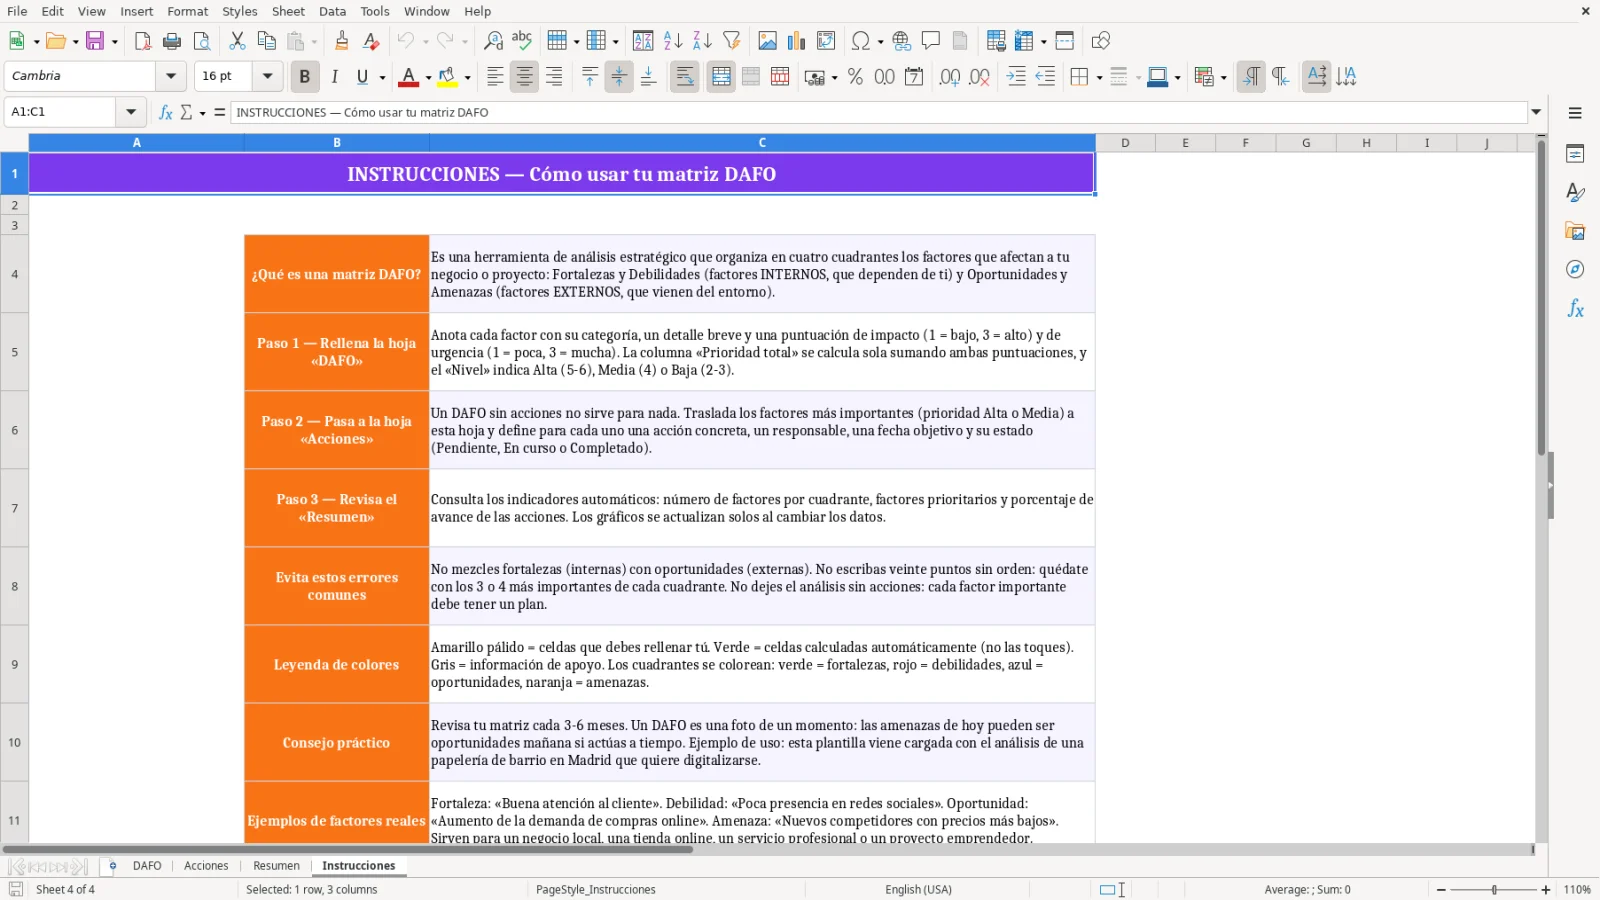Adjust the zoom slider handle
The height and width of the screenshot is (900, 1600).
(1494, 889)
